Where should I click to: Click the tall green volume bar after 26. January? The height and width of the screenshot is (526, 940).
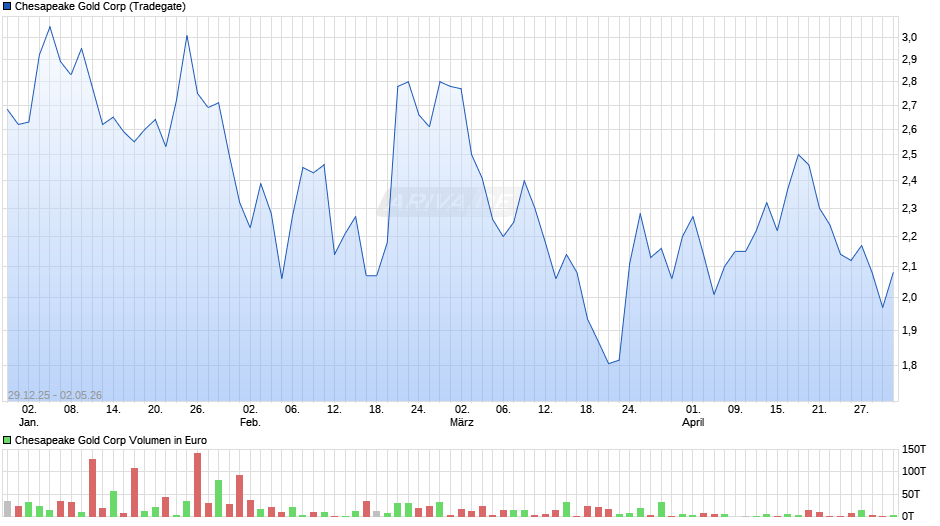point(218,498)
